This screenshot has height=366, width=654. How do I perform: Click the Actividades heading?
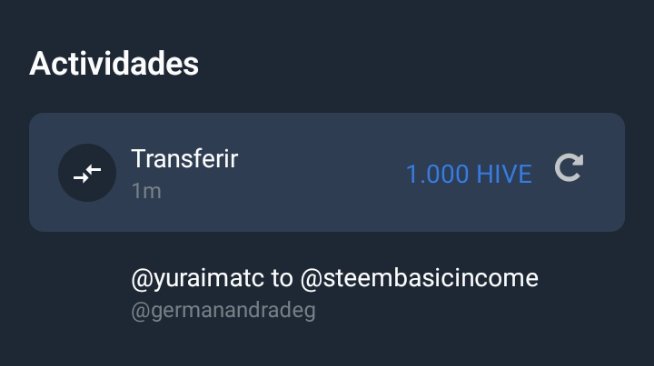(114, 63)
